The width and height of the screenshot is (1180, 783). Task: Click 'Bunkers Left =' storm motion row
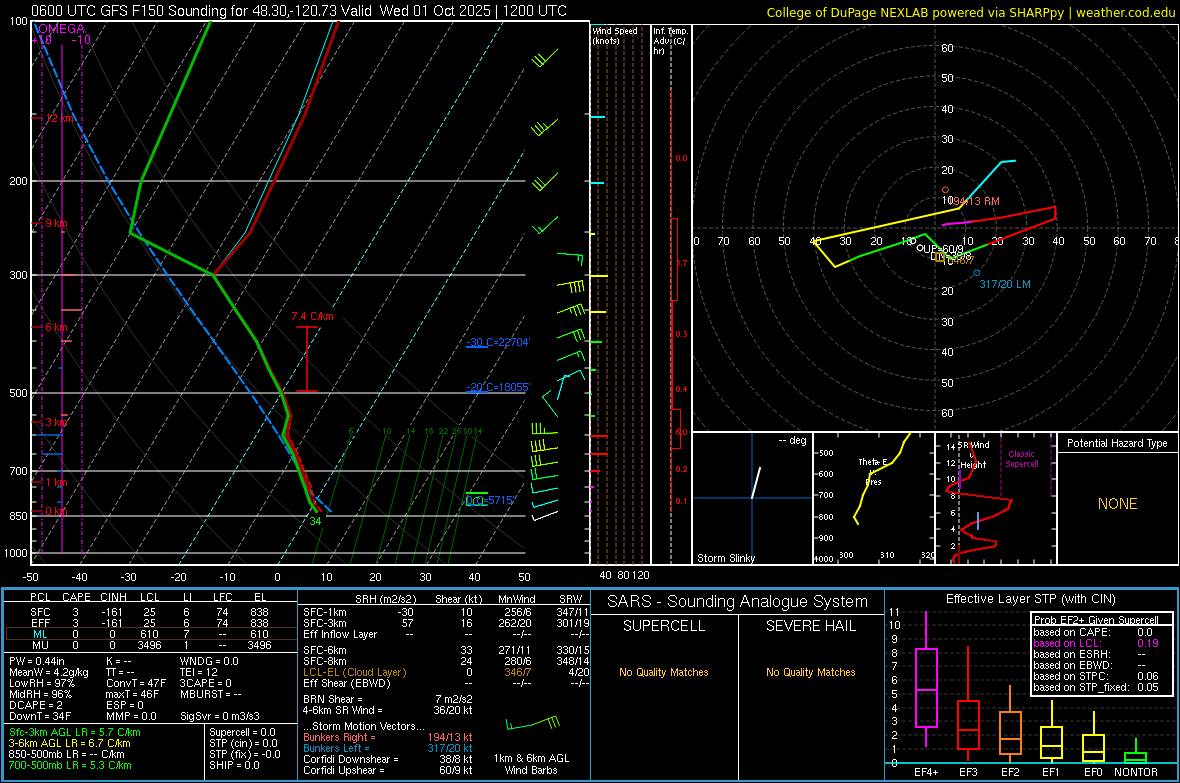(388, 748)
